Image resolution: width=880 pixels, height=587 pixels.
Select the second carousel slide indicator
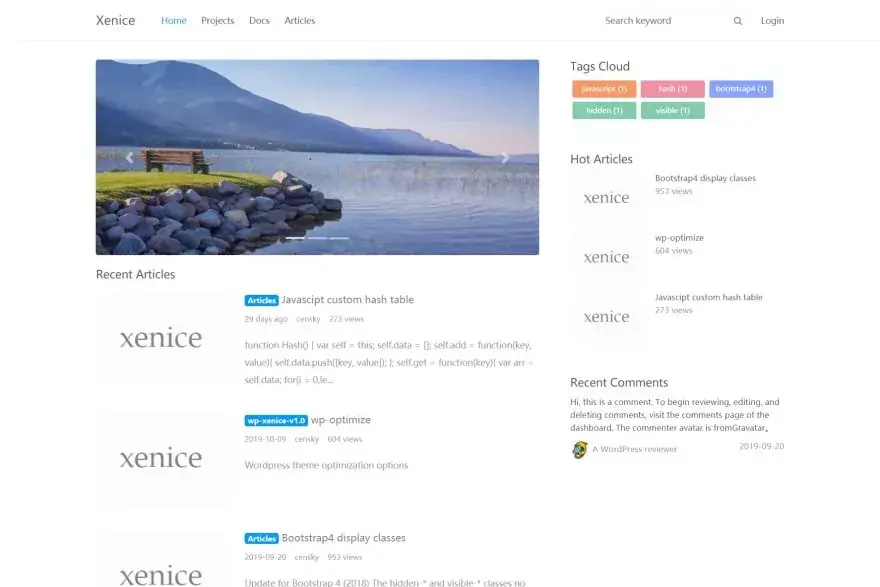click(318, 238)
